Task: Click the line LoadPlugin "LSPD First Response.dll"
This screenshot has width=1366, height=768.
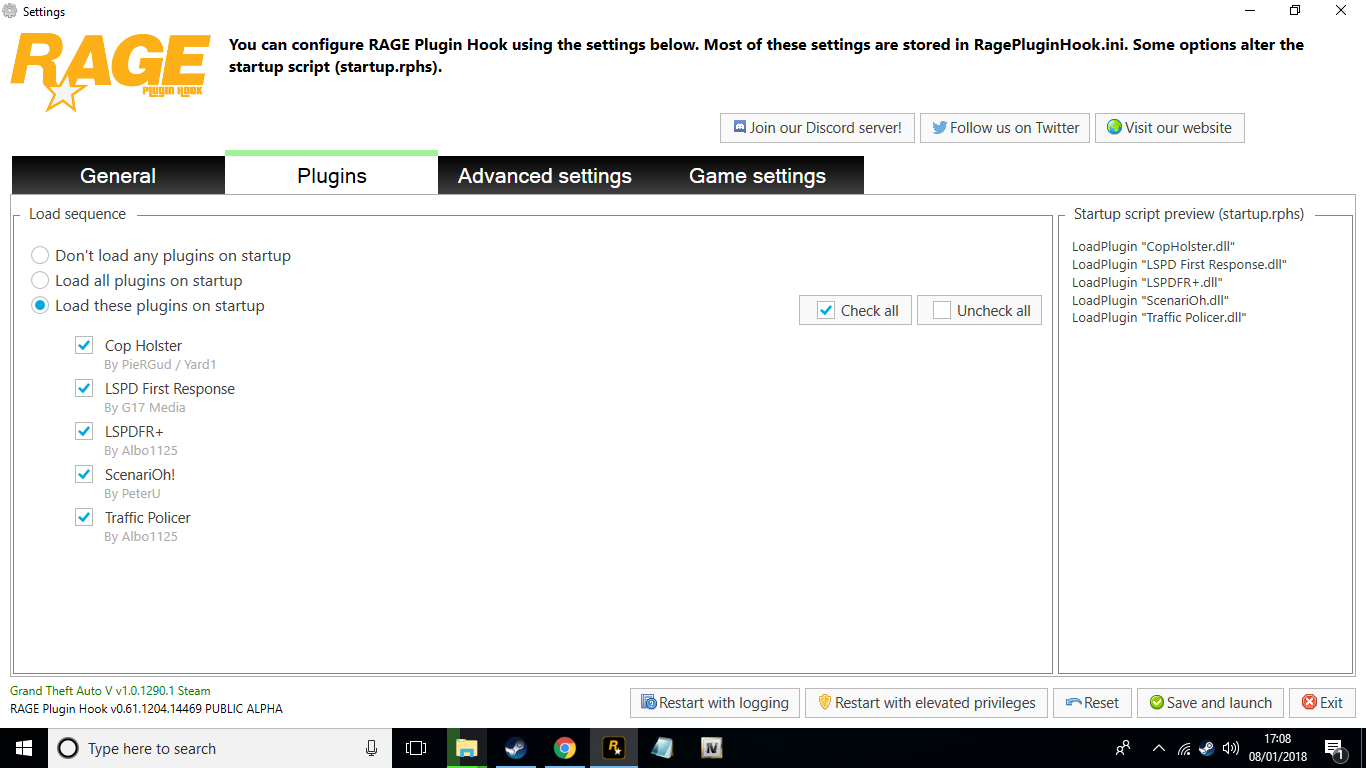Action: coord(1179,264)
